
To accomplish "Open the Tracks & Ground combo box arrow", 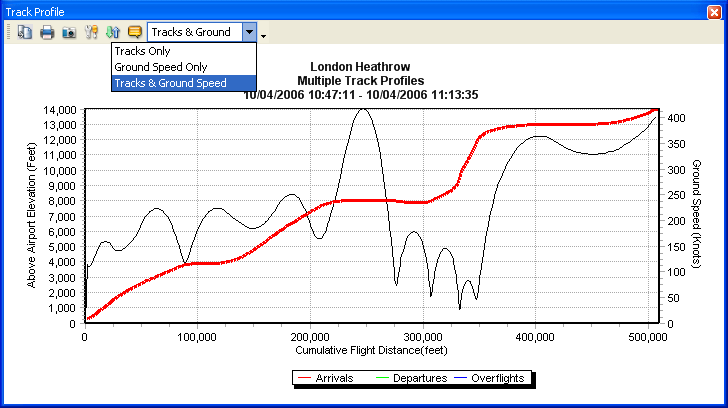I will 249,32.
